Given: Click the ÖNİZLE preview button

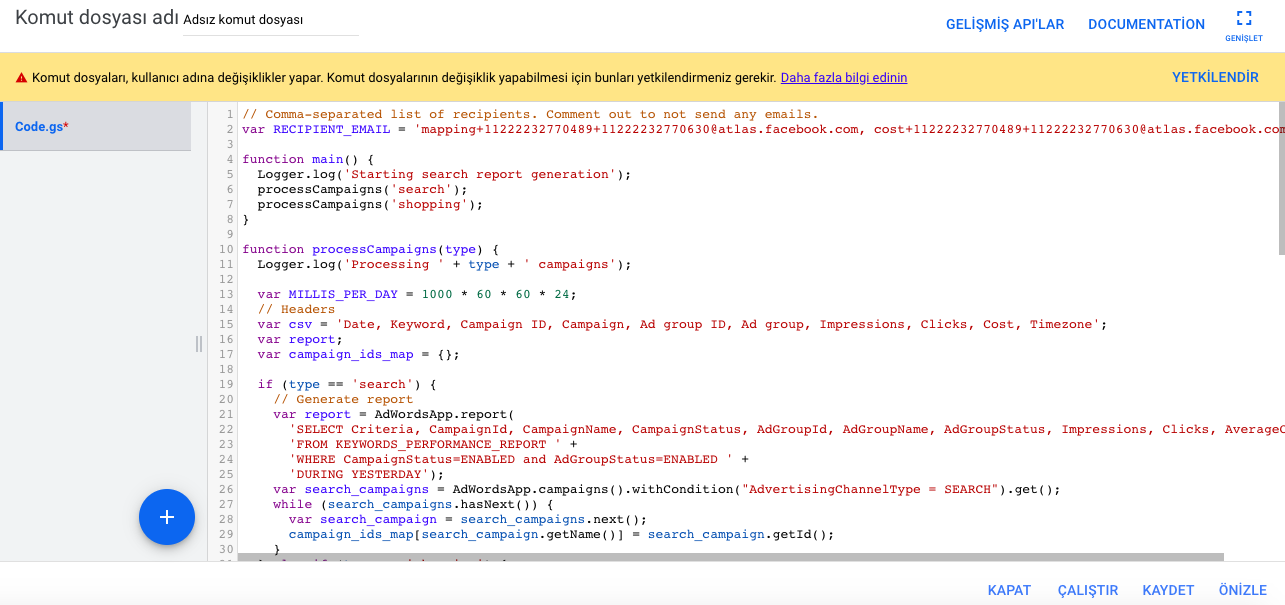Looking at the screenshot, I should (1243, 590).
